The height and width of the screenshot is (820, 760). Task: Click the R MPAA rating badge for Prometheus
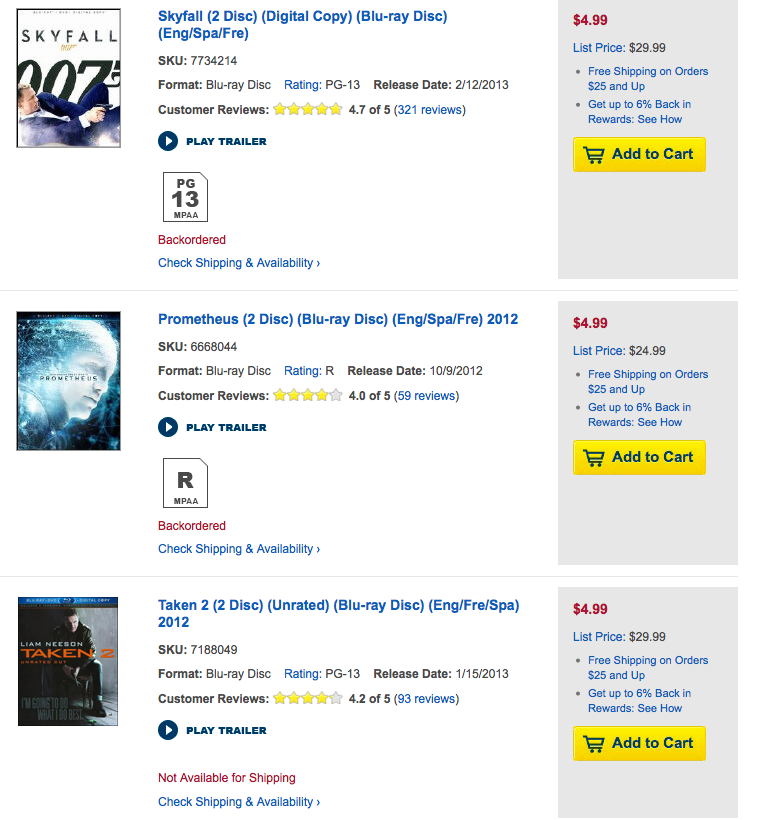(185, 482)
